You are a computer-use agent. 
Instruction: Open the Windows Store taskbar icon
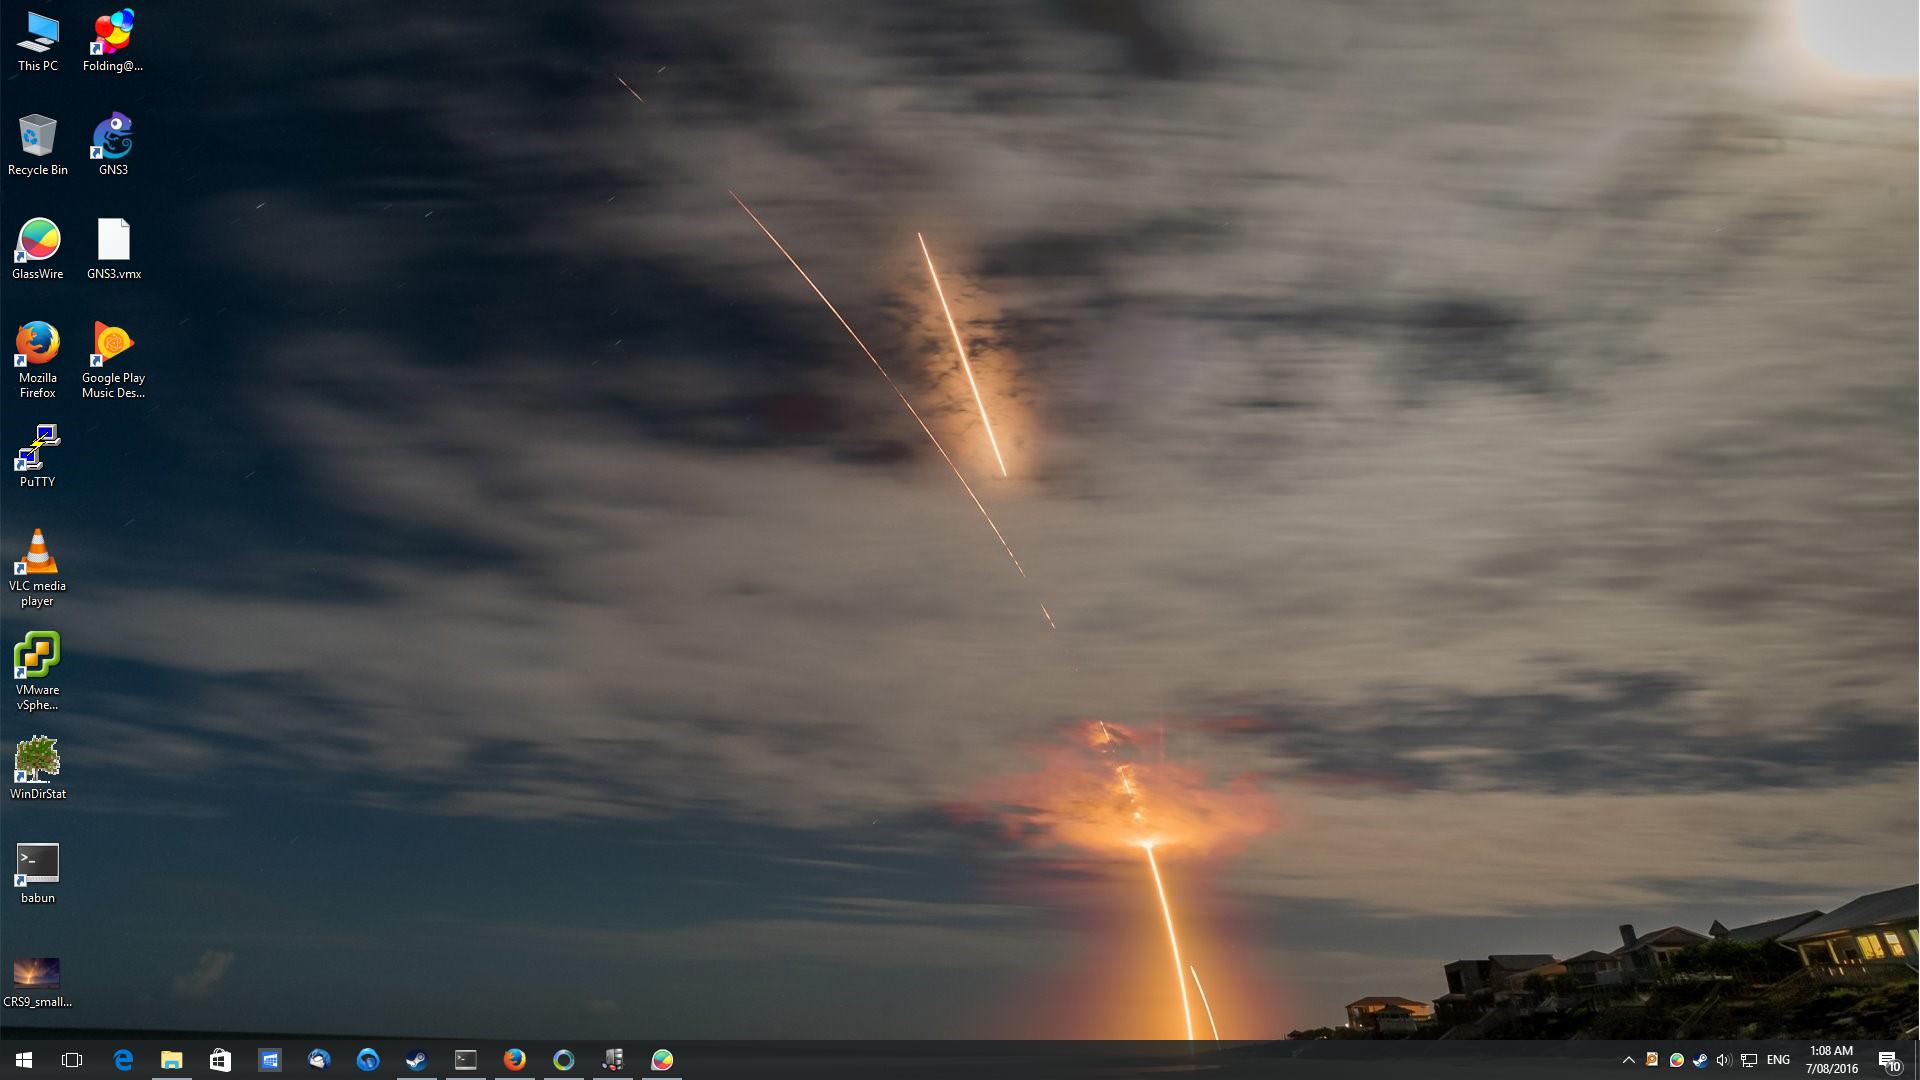221,1060
